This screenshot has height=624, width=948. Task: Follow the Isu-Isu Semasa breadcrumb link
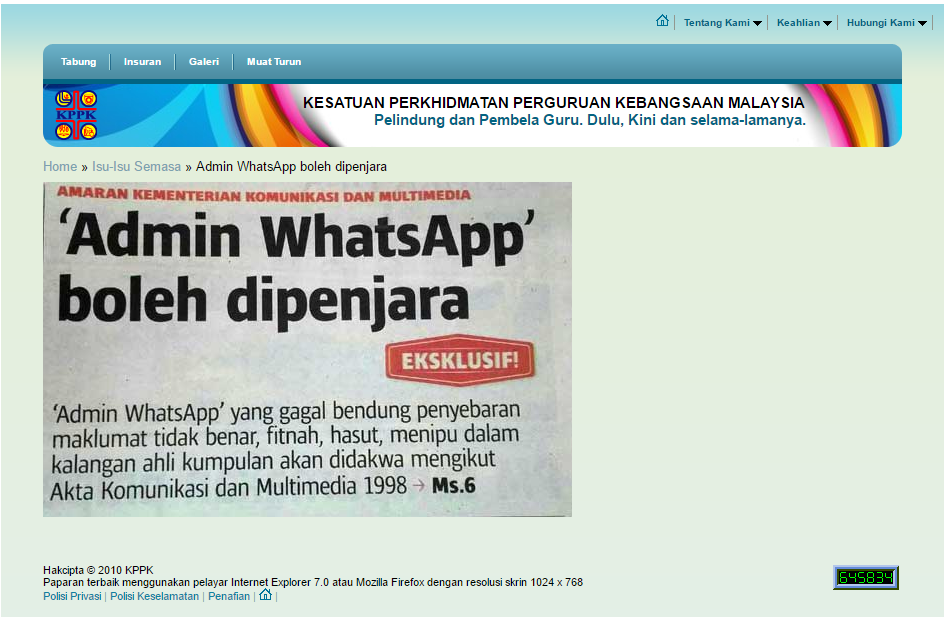point(136,167)
